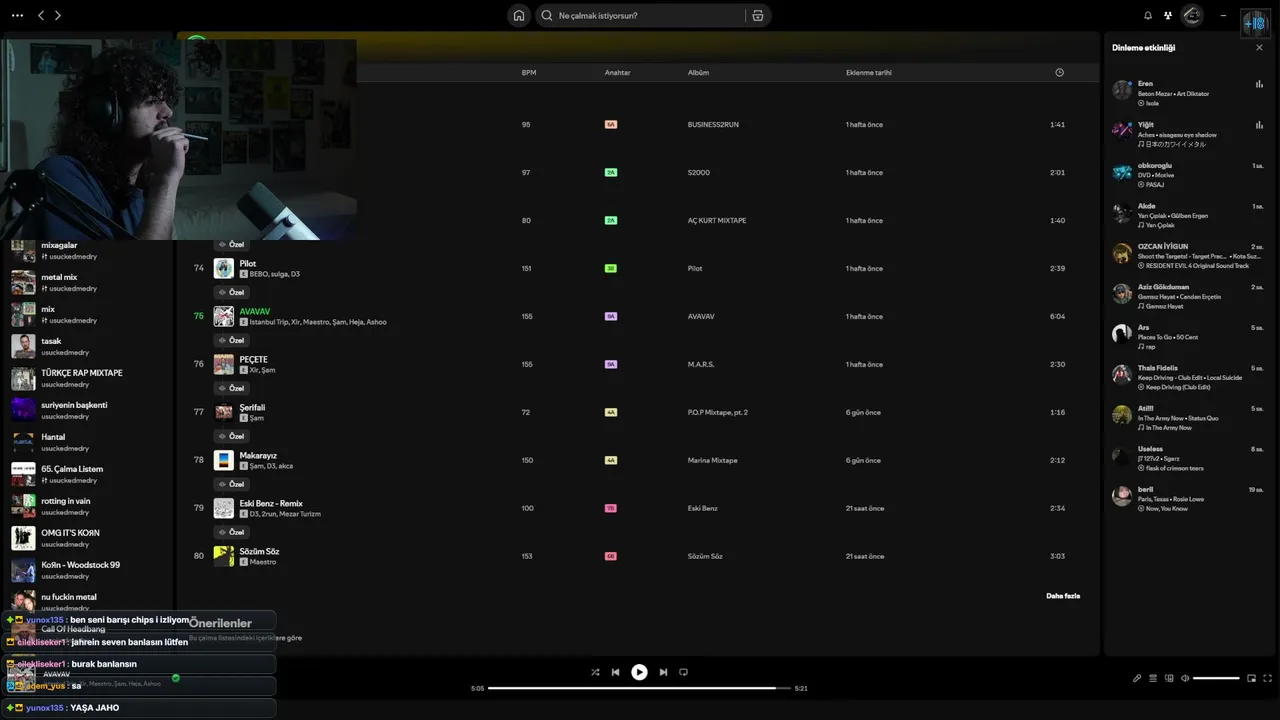Viewport: 1280px width, 720px height.
Task: Open OZCAN İYİGUN's avatar in friend activity
Action: click(x=1122, y=253)
